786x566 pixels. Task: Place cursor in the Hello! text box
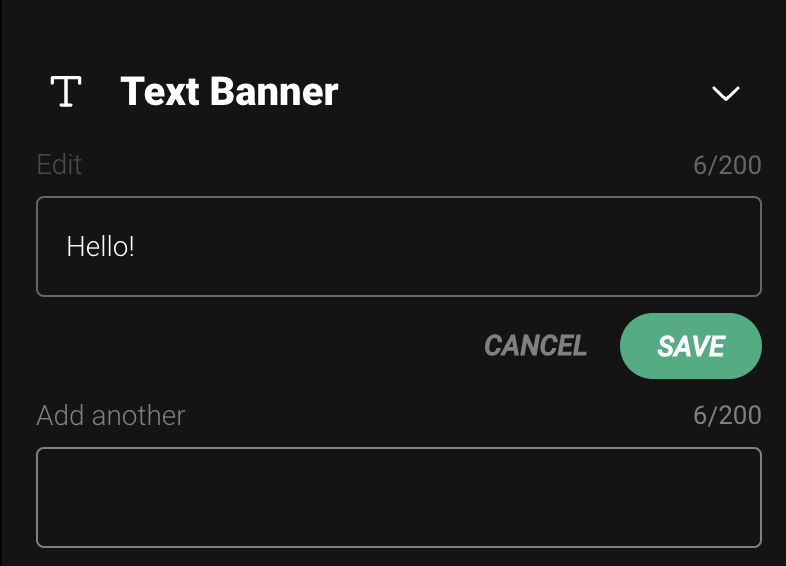[398, 247]
